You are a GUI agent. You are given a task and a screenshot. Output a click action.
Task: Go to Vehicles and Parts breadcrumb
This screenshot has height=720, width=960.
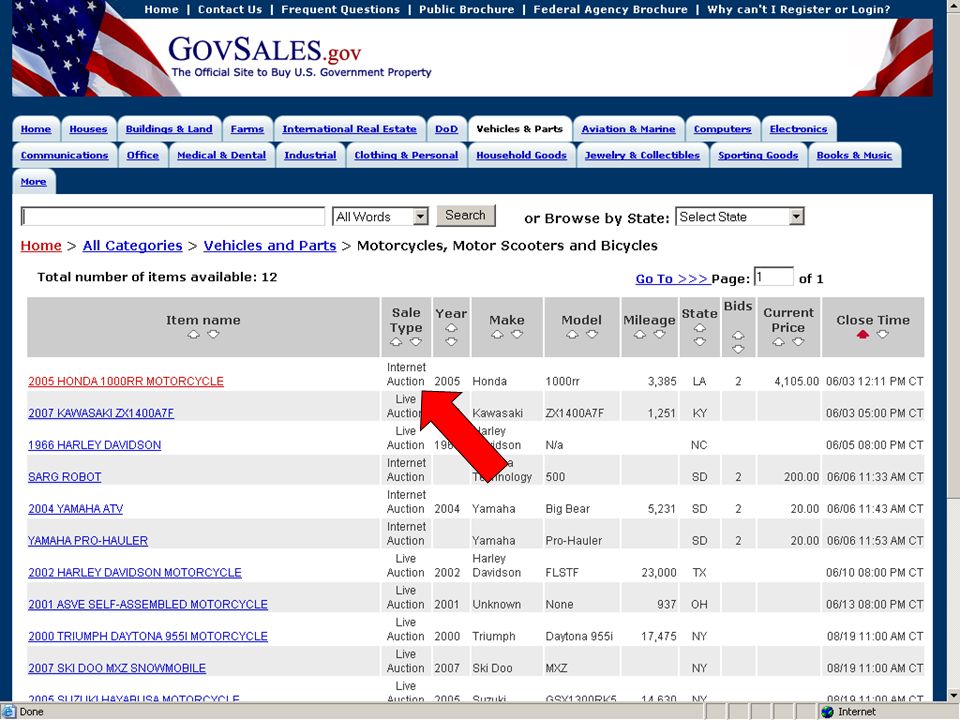tap(269, 246)
